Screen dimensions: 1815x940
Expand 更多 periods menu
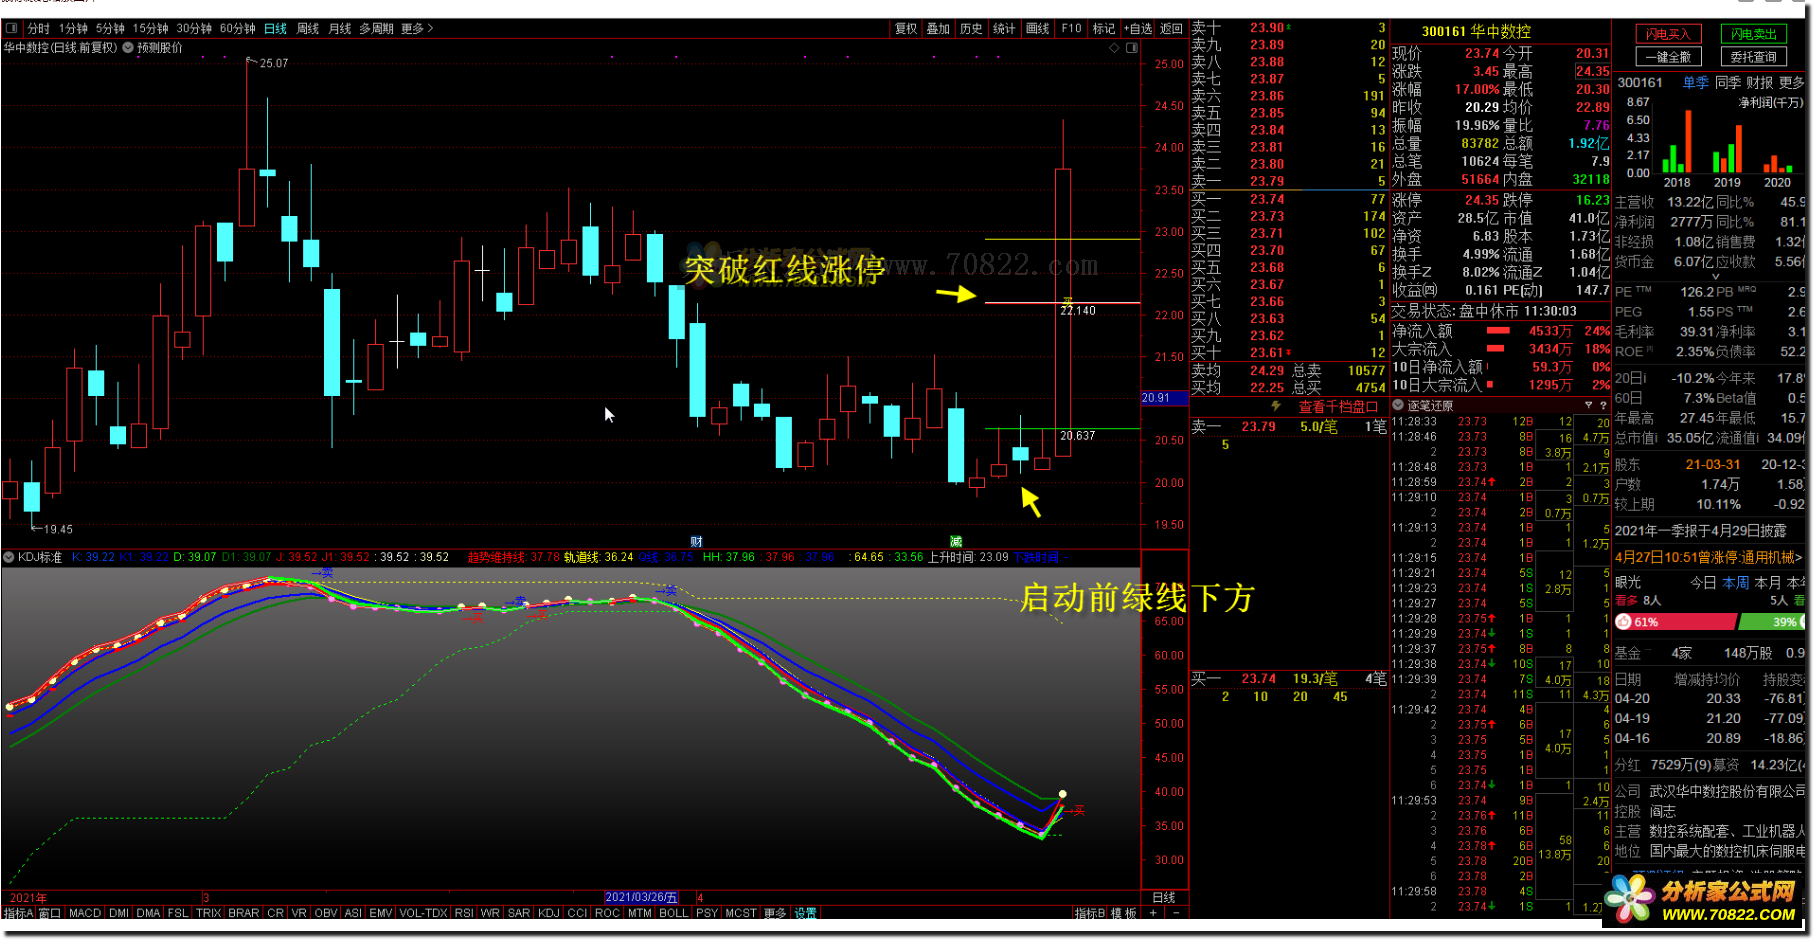tap(417, 29)
